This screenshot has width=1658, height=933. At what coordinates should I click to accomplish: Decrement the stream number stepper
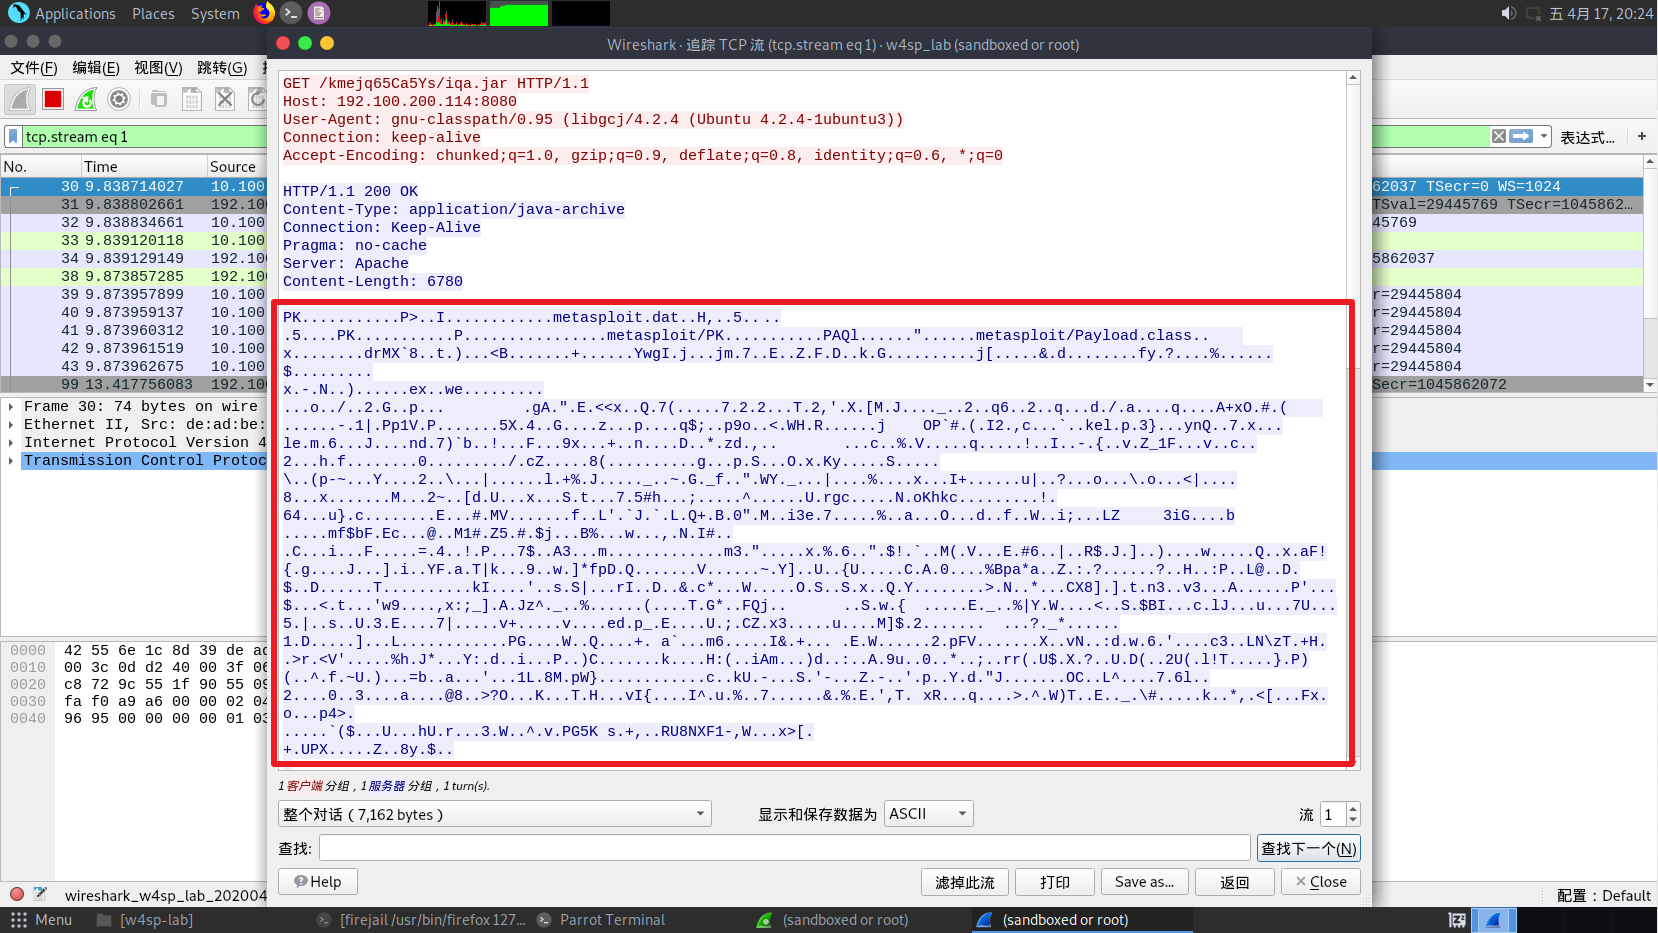pos(1353,820)
